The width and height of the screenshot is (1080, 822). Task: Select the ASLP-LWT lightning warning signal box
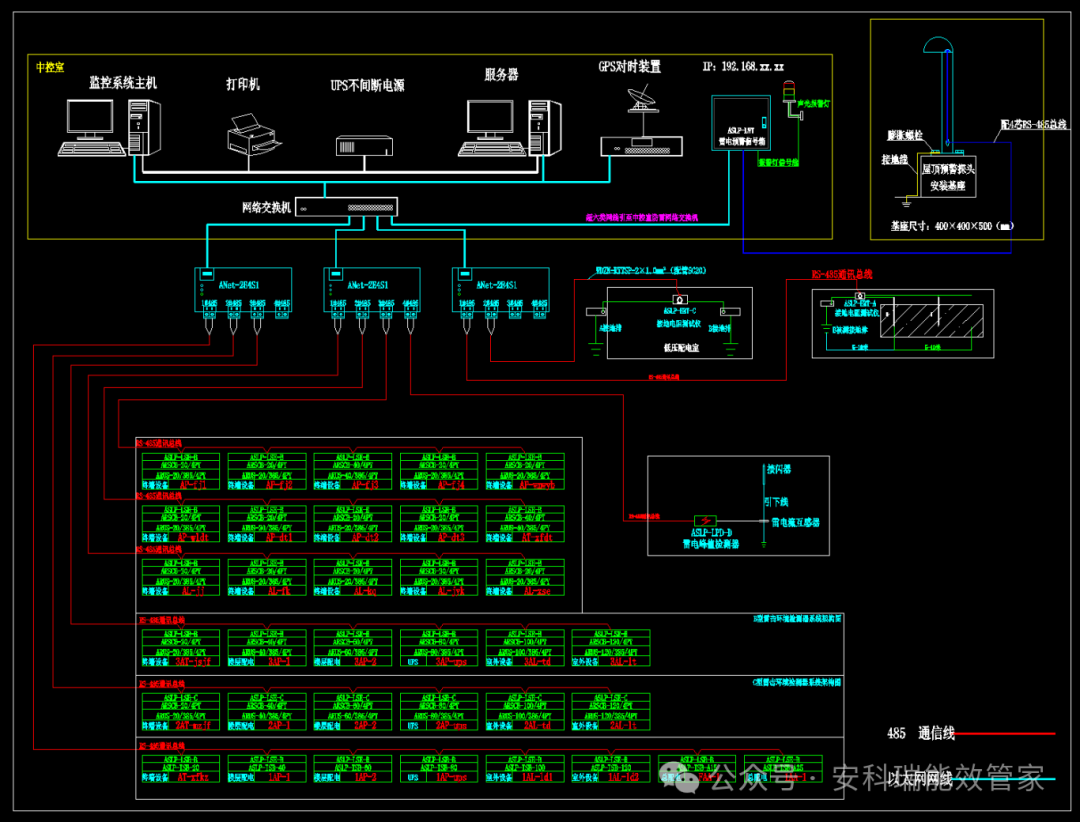tap(740, 123)
